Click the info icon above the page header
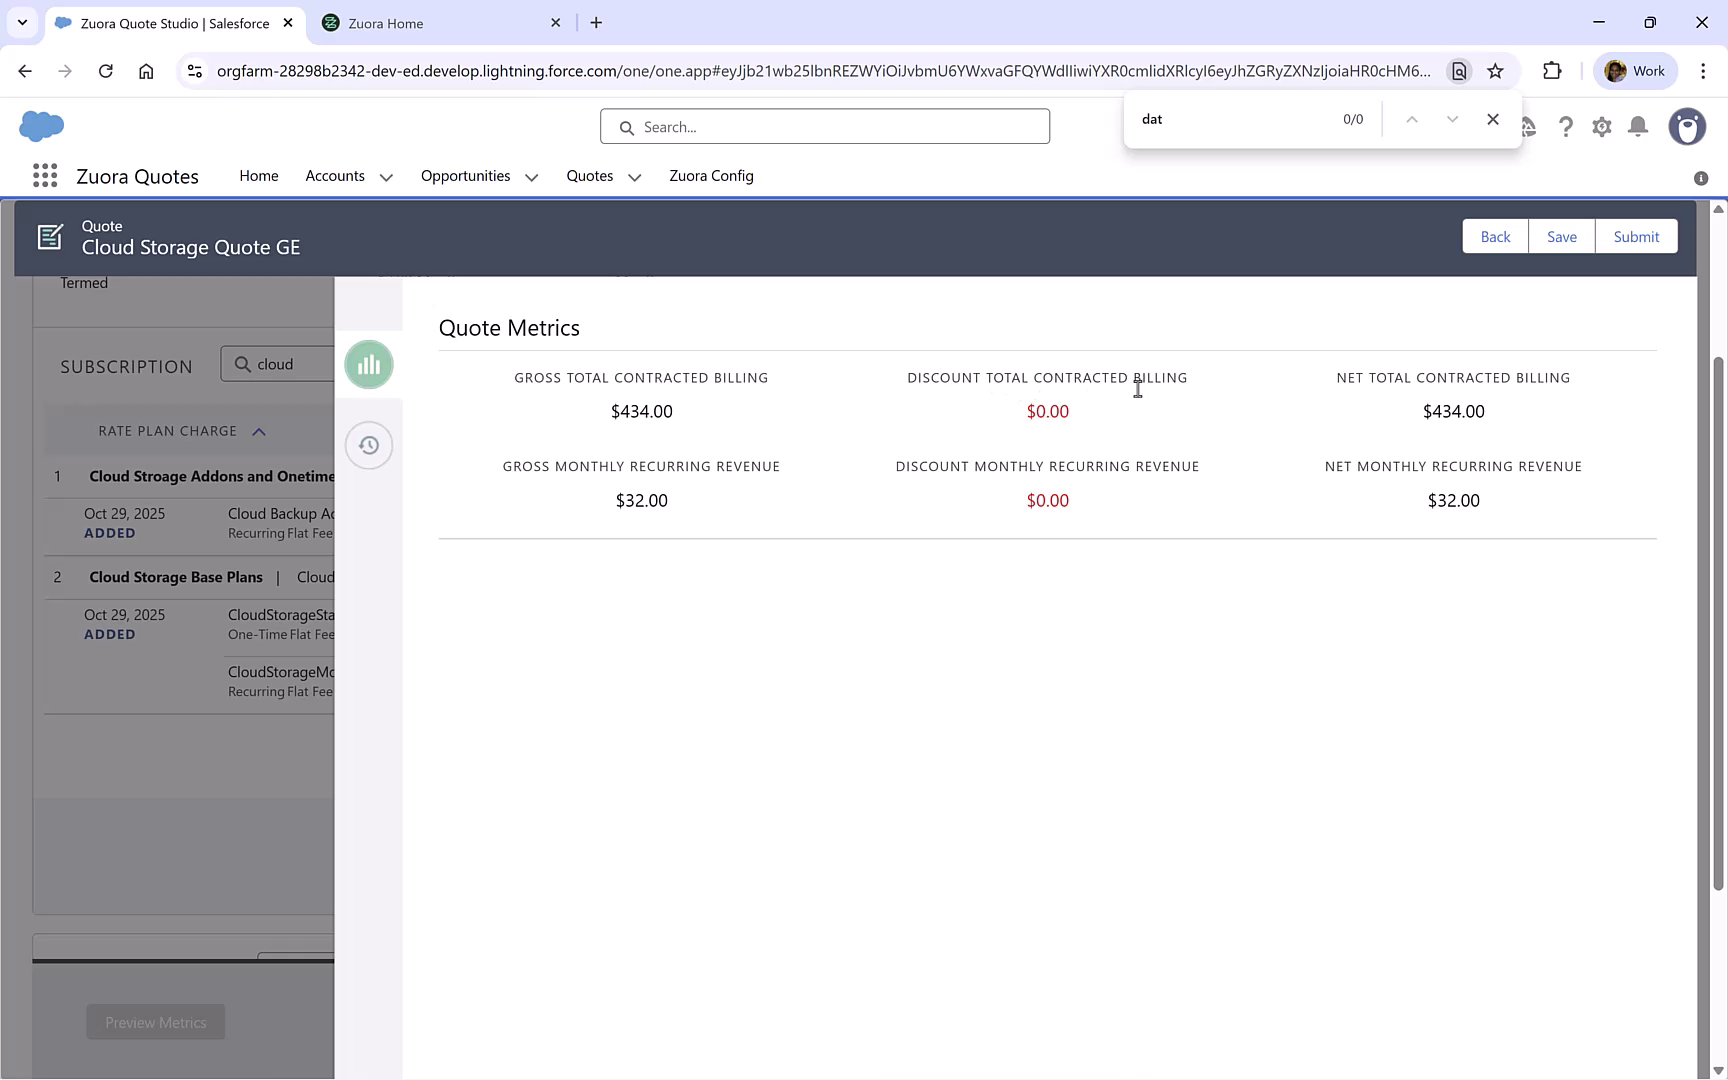This screenshot has height=1080, width=1728. pos(1700,178)
